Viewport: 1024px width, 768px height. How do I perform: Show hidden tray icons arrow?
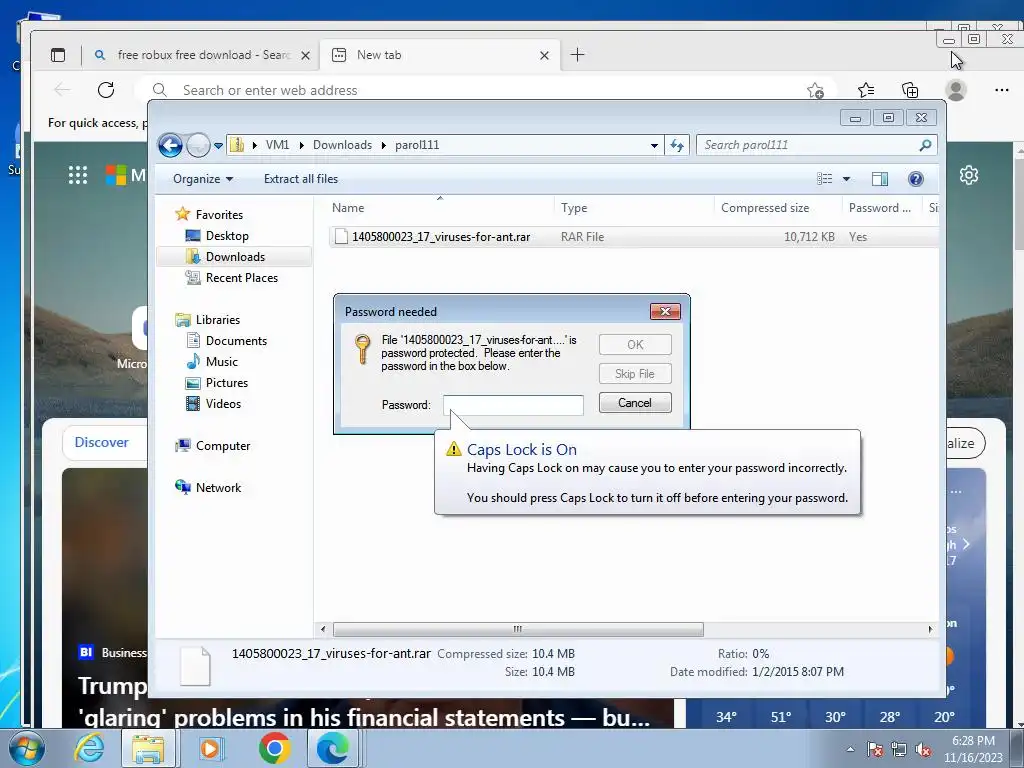tap(850, 749)
